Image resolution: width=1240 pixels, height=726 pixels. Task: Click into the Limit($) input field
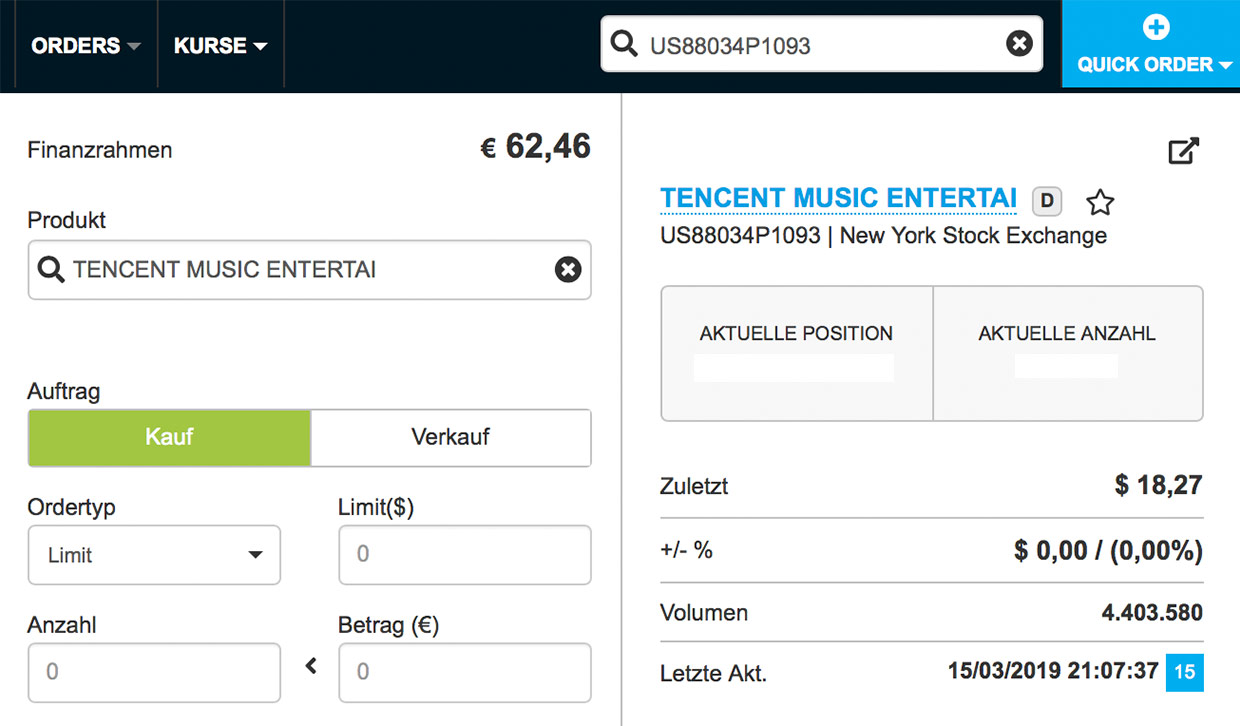point(464,554)
